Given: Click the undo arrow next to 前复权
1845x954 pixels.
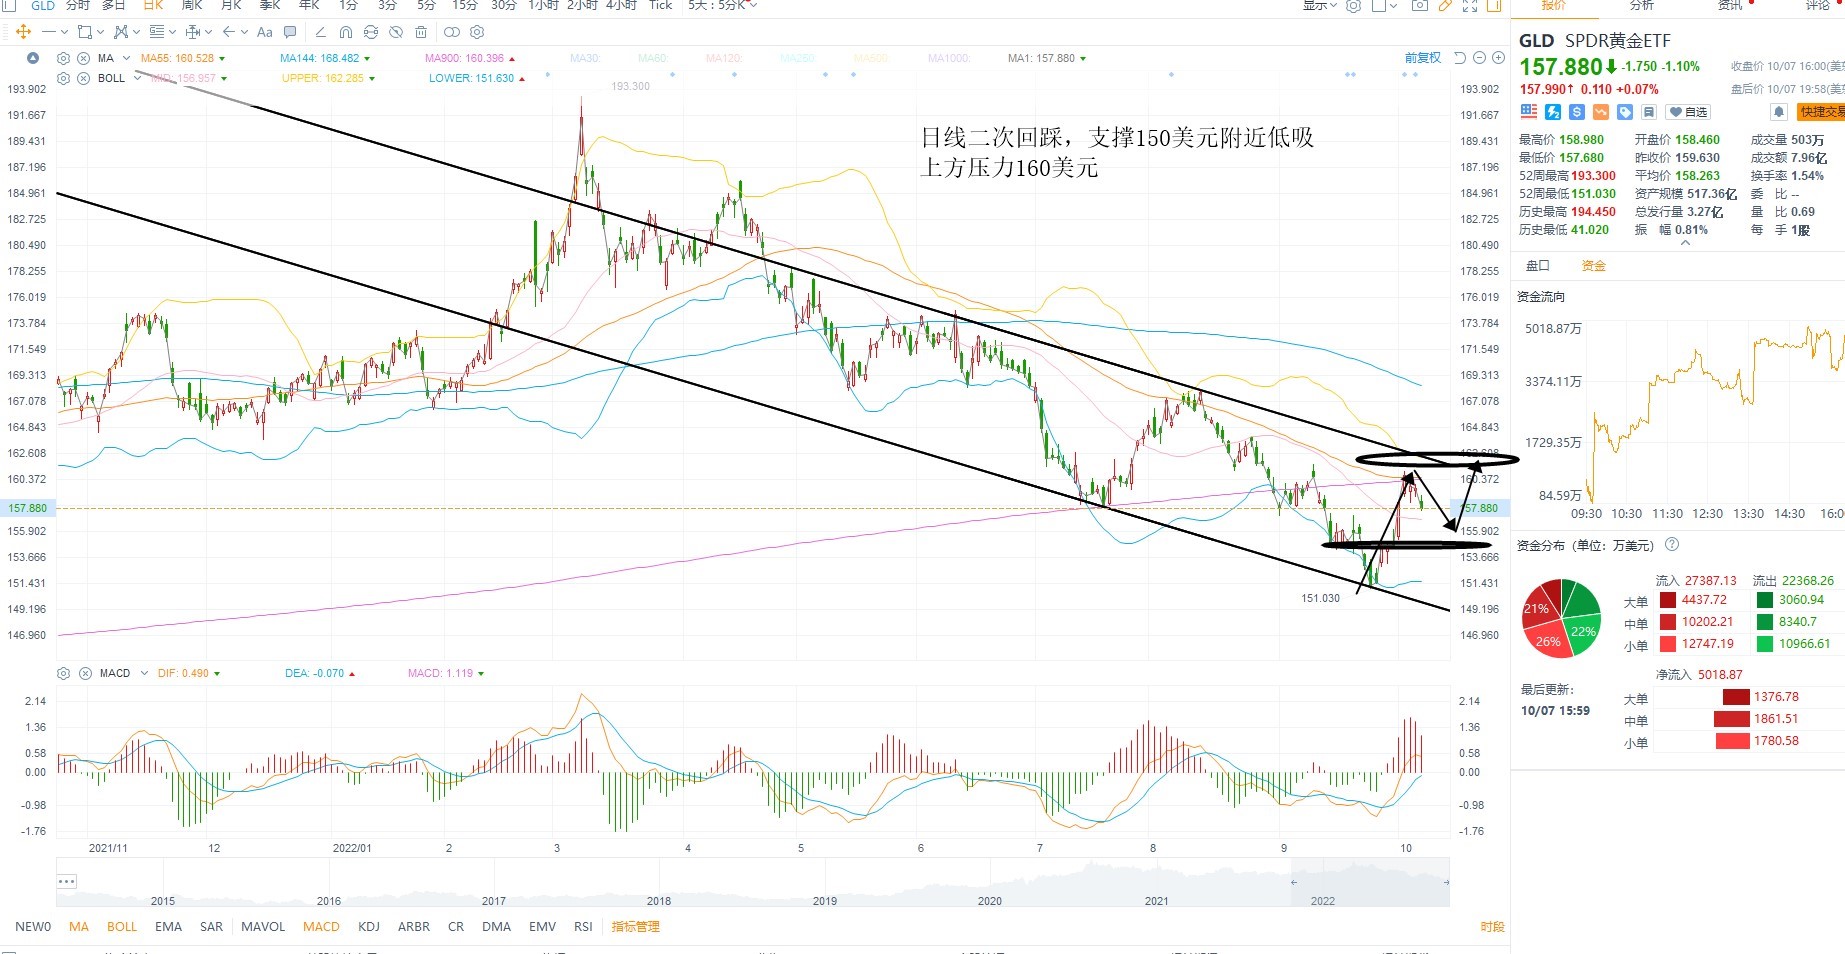Looking at the screenshot, I should [x=1460, y=58].
